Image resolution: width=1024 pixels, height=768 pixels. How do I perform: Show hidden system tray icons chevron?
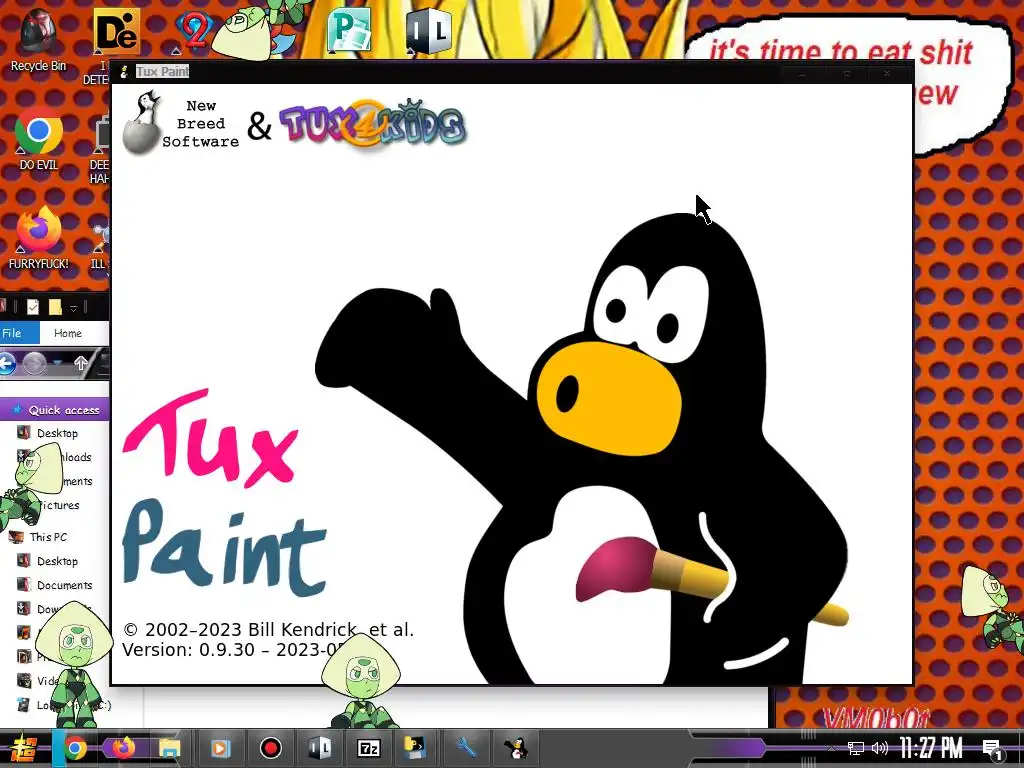pos(831,748)
